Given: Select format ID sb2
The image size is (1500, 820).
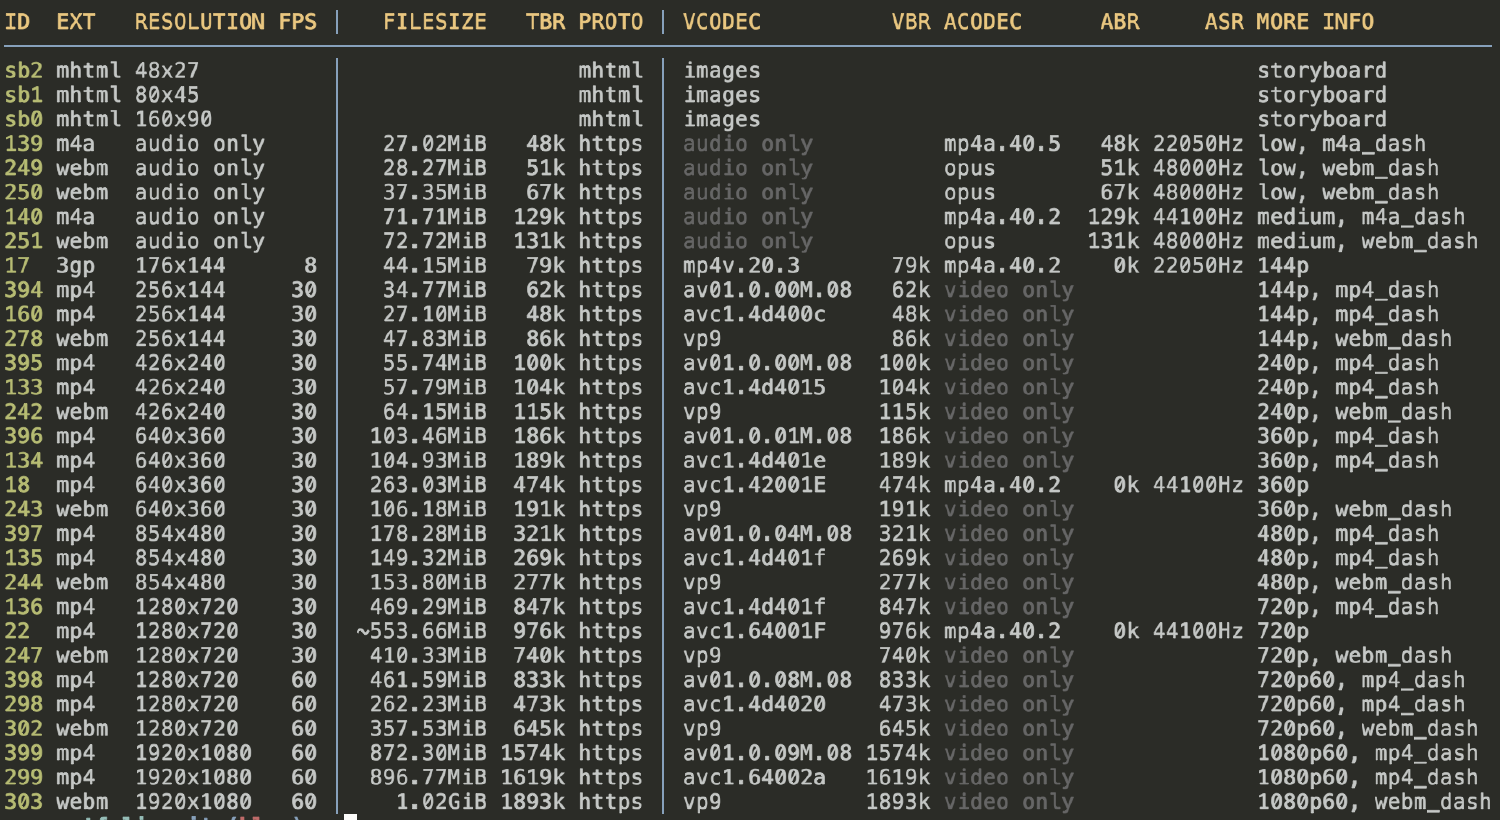Looking at the screenshot, I should [x=24, y=71].
